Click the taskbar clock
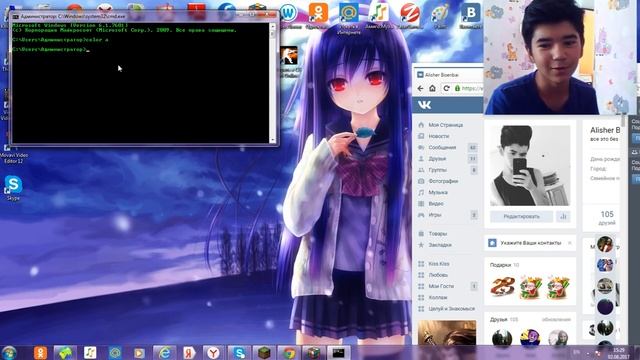 pos(619,353)
